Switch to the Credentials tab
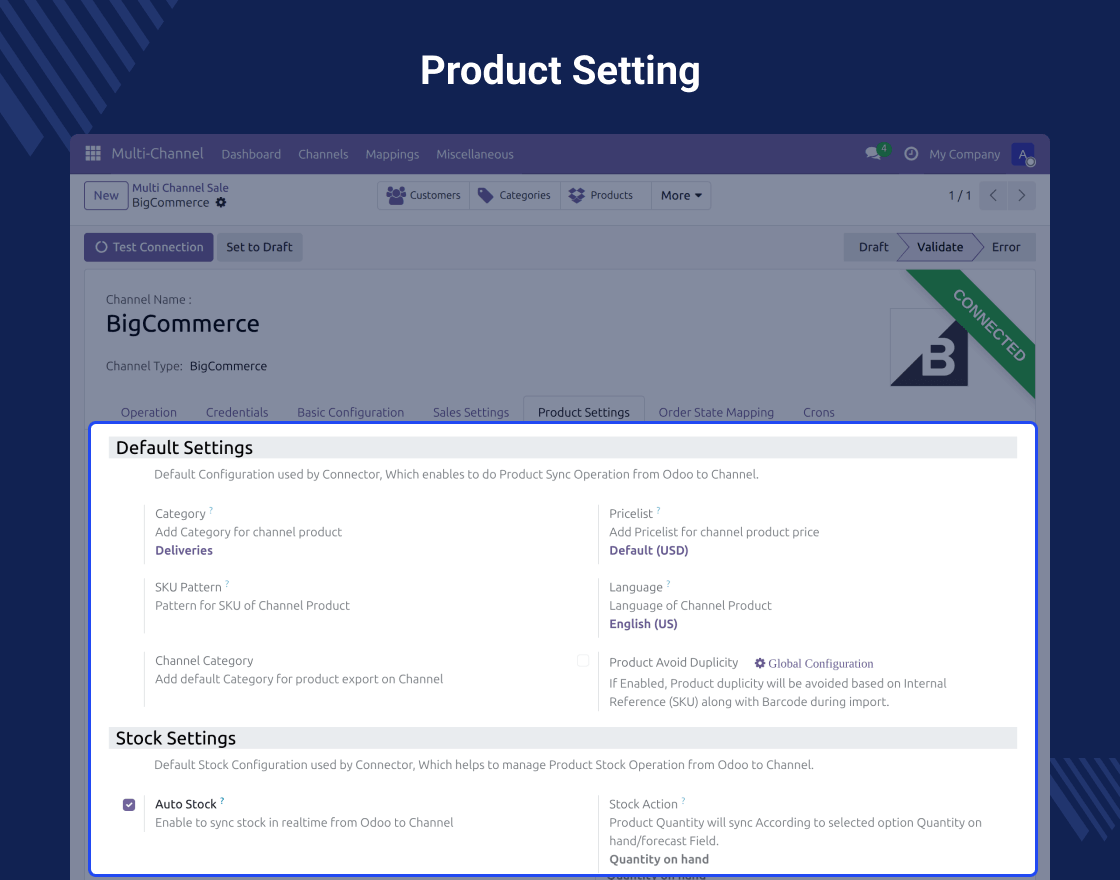Screen dimensions: 1120x880 [x=237, y=412]
